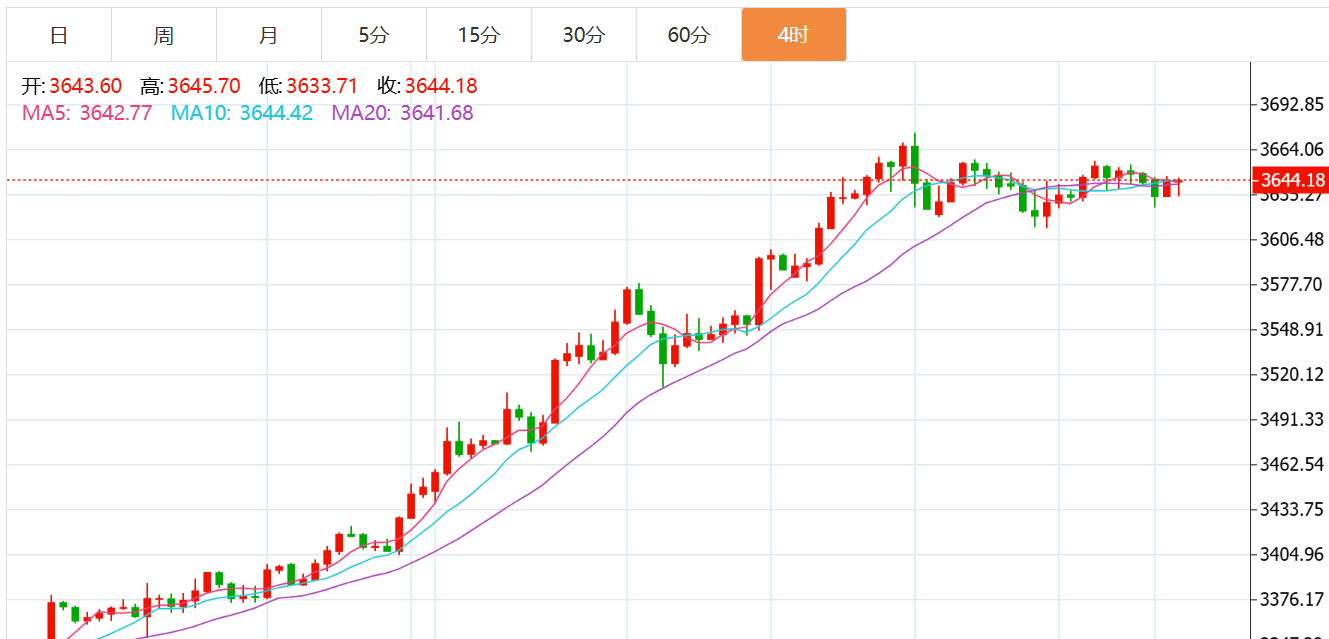Click the active orange 4时 tab
1329x639 pixels.
click(x=794, y=36)
